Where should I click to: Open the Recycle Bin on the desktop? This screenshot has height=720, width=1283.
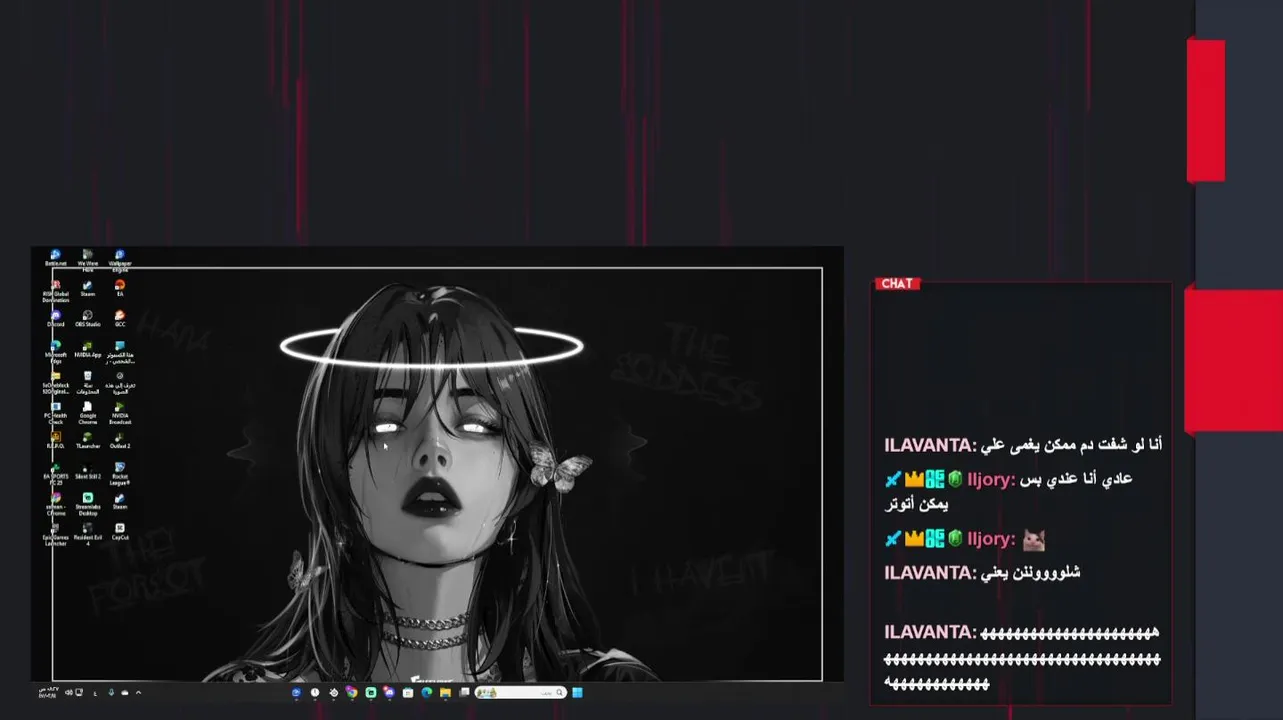tap(87, 381)
